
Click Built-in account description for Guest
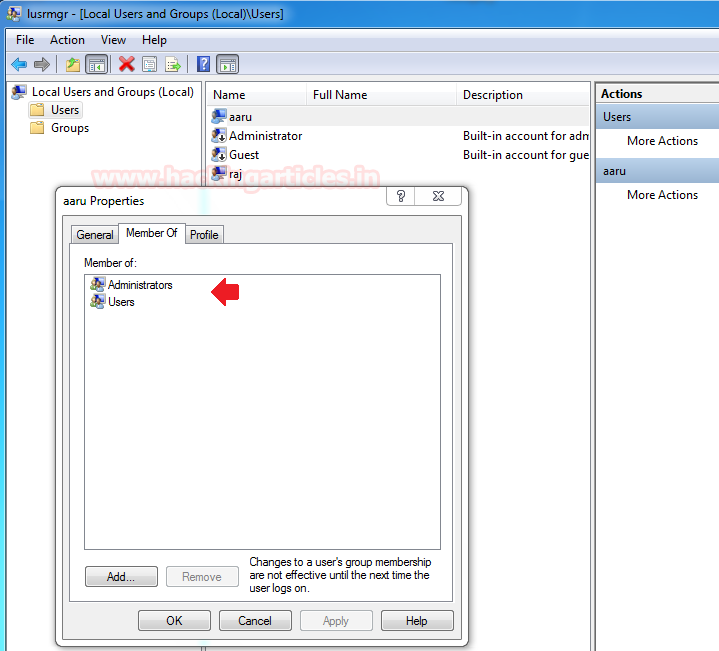click(x=525, y=155)
